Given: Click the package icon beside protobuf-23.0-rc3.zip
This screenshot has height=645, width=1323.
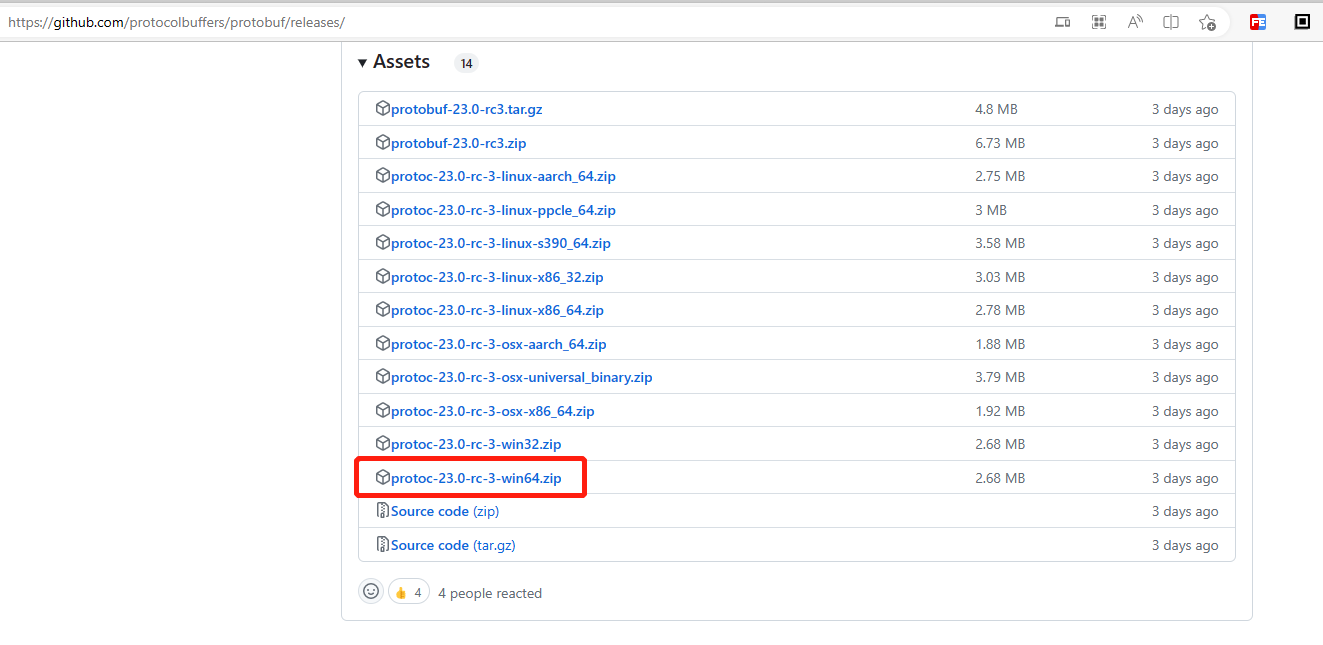Looking at the screenshot, I should click(382, 142).
